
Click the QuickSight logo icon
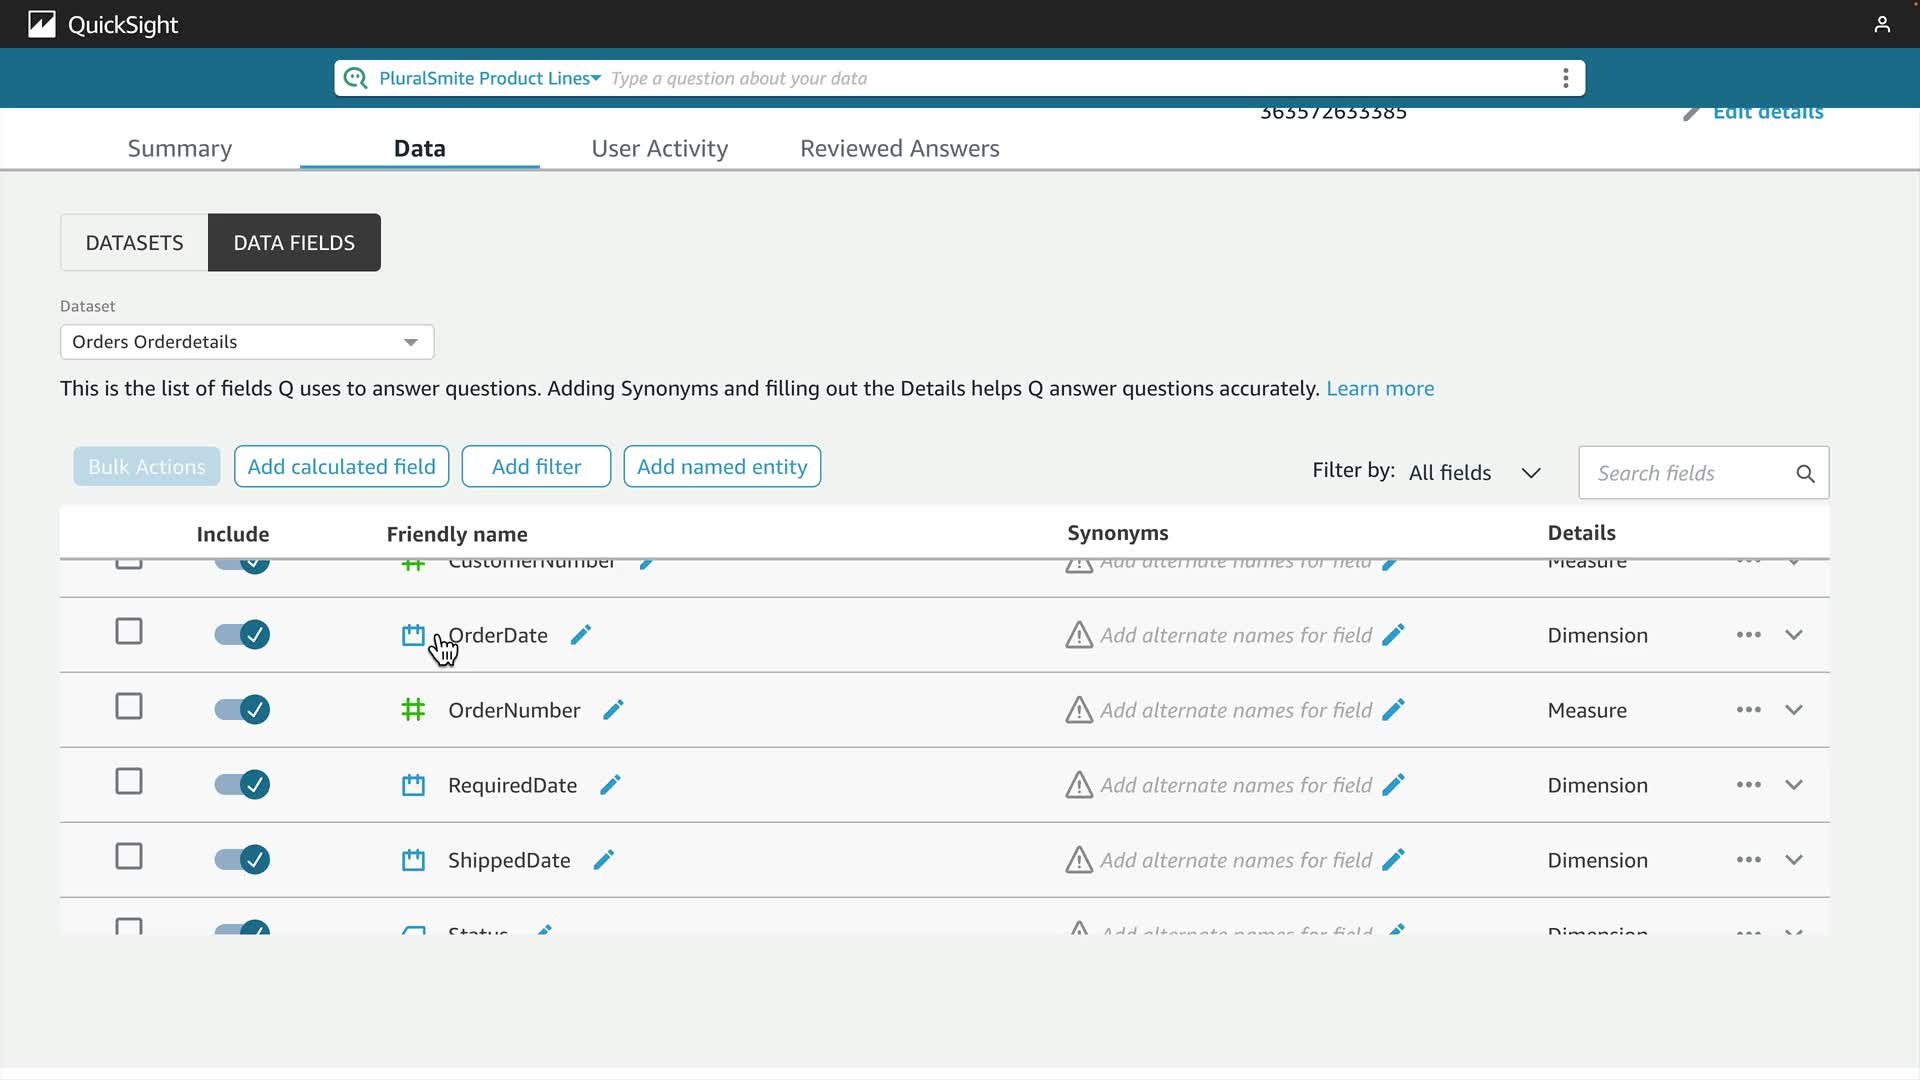click(x=41, y=24)
